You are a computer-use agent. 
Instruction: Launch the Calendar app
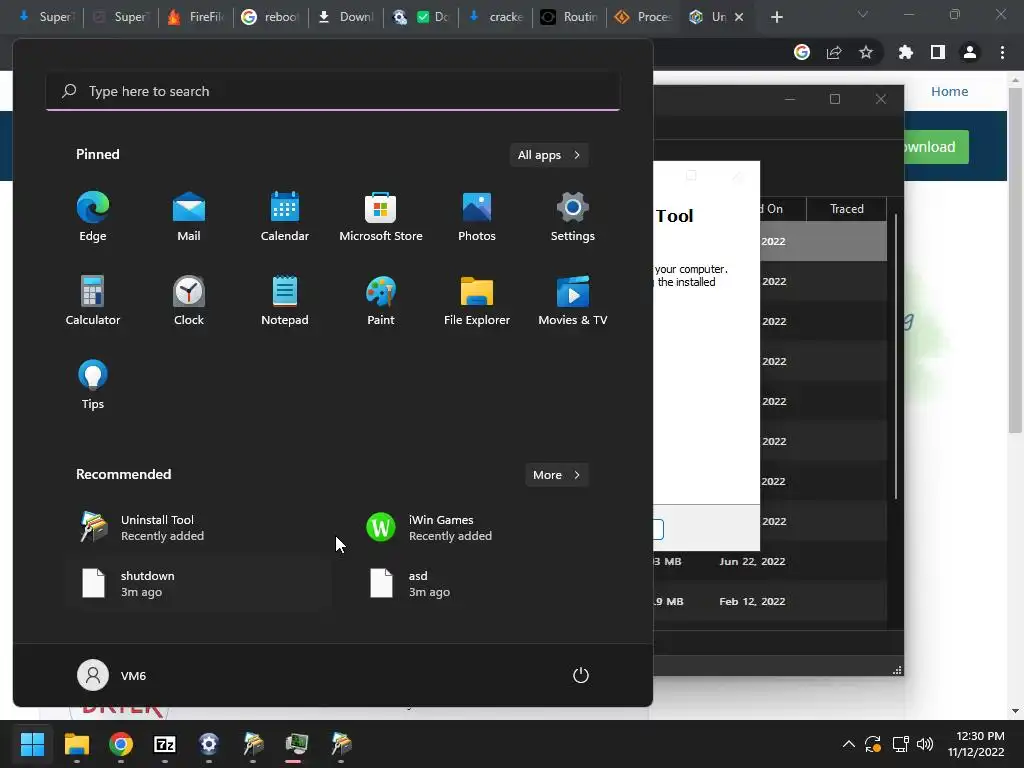pyautogui.click(x=285, y=217)
